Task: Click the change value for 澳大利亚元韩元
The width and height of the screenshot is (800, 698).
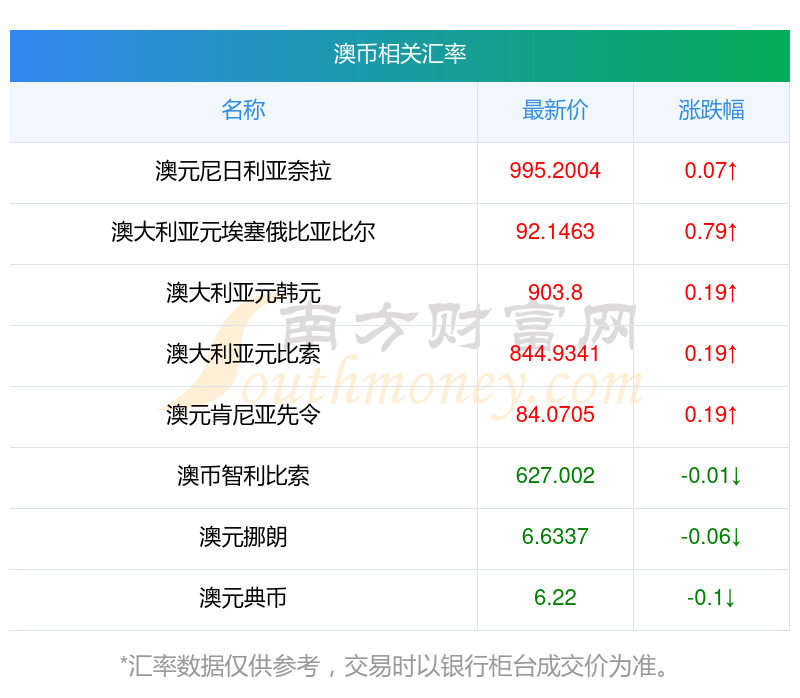Action: pyautogui.click(x=711, y=292)
